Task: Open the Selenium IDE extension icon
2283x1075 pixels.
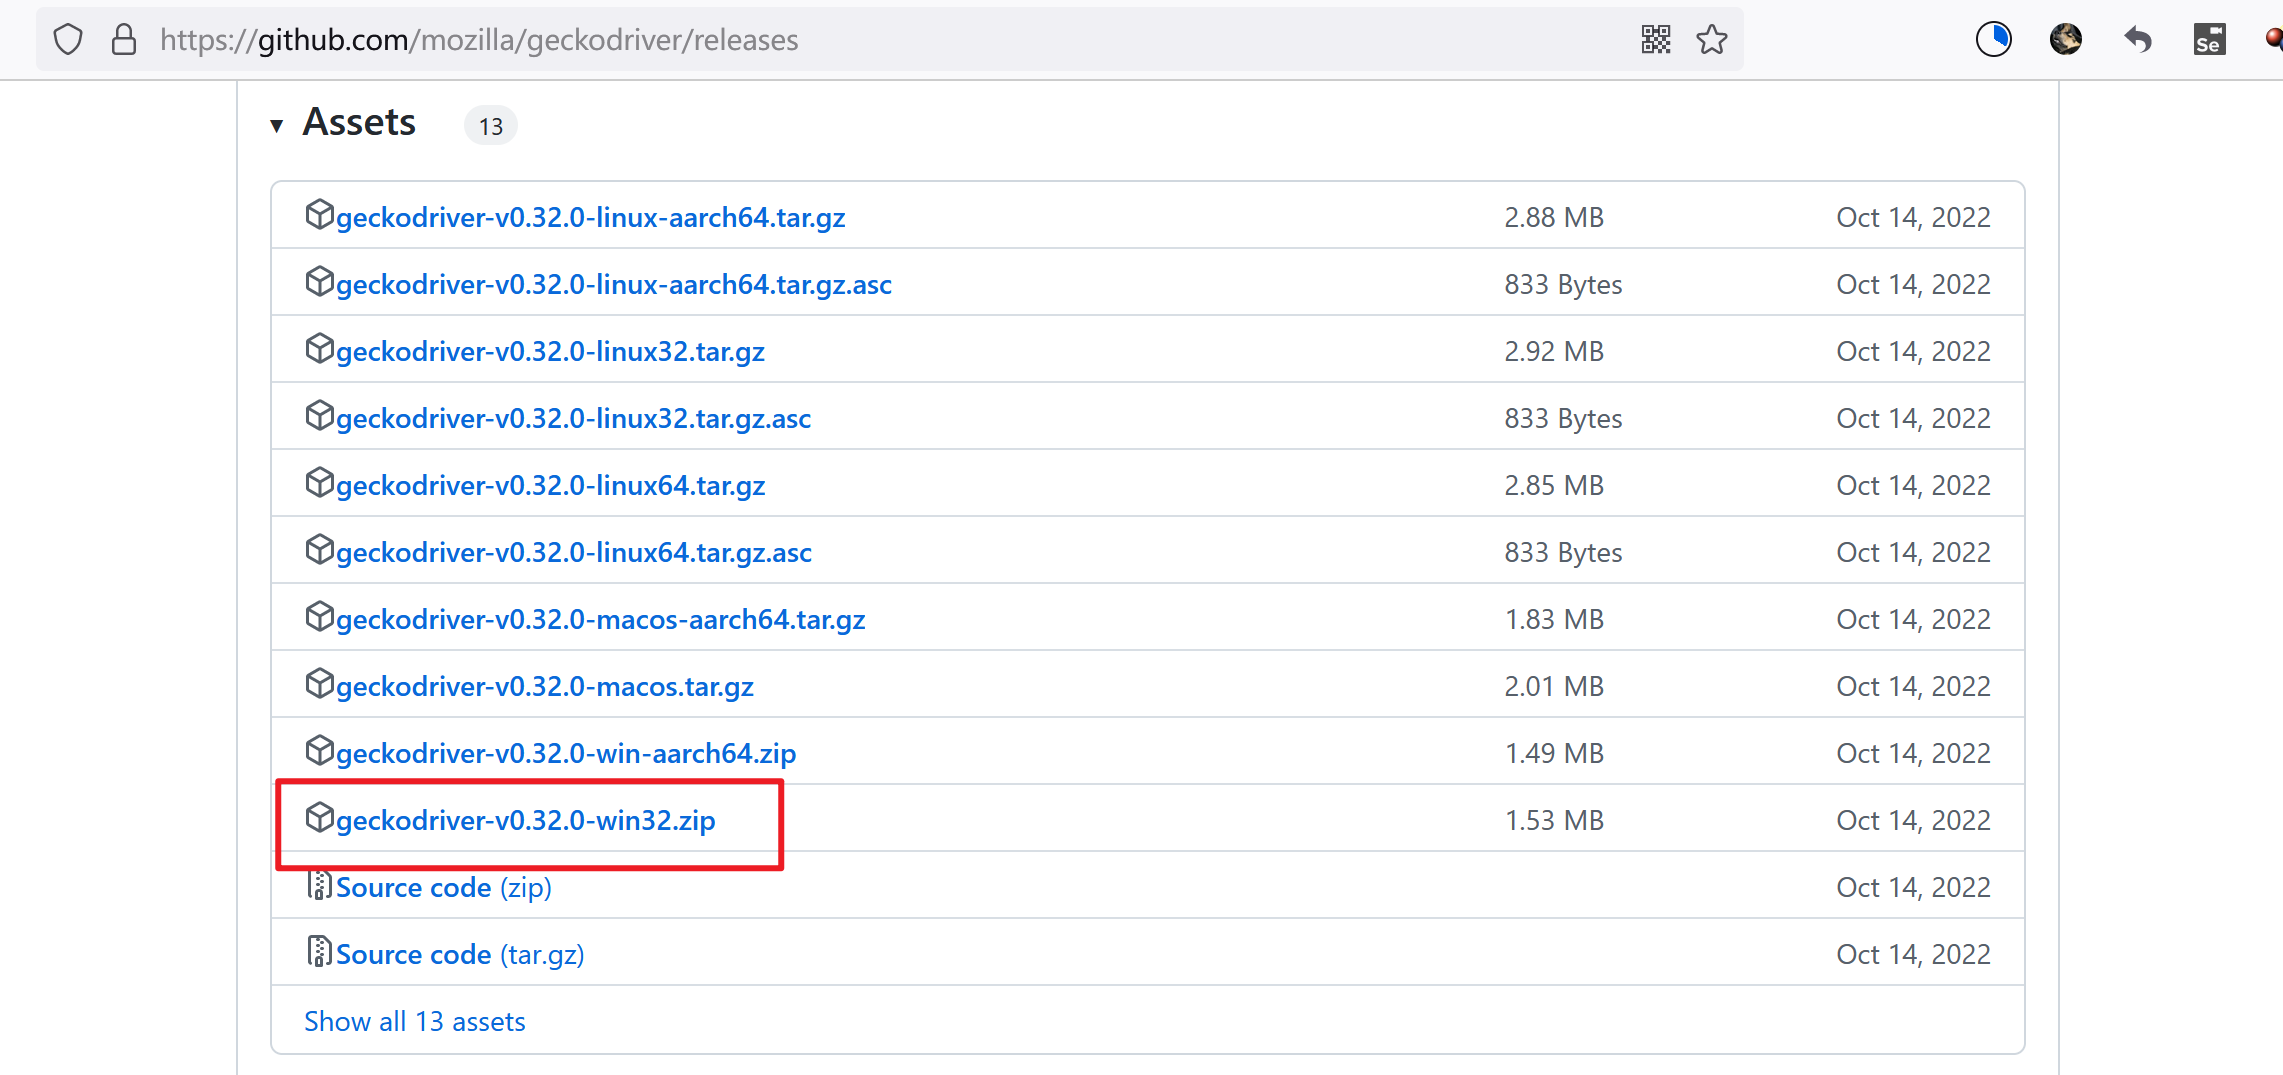Action: 2210,40
